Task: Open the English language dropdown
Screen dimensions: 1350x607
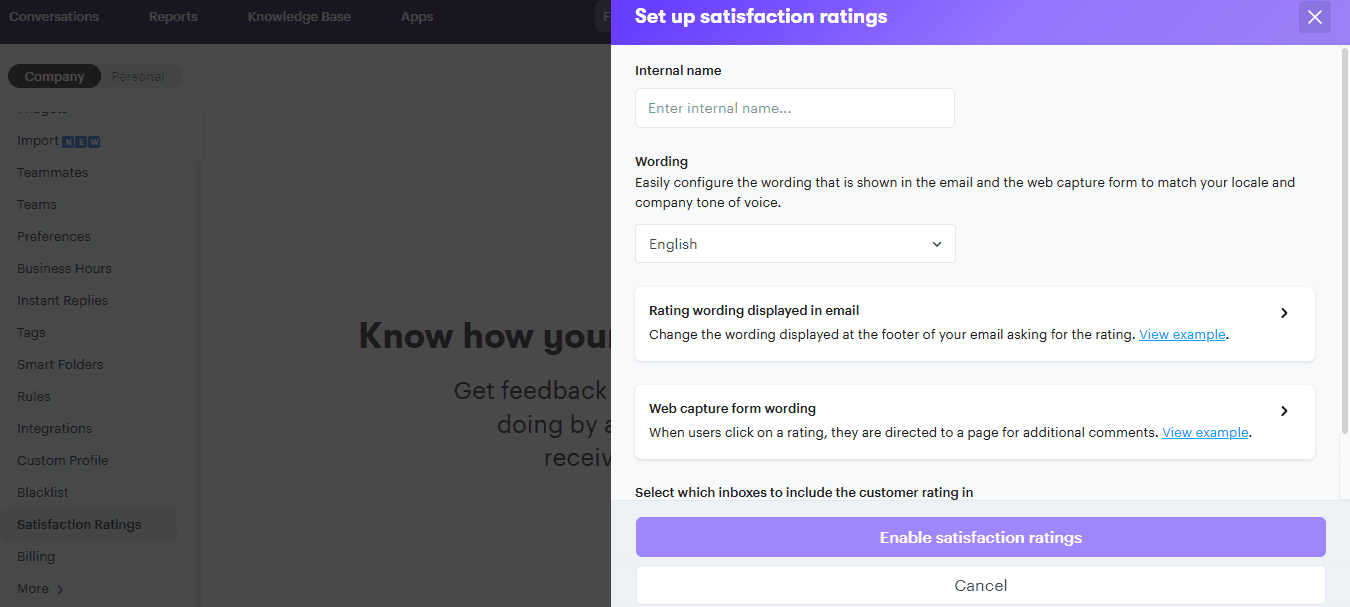Action: click(x=794, y=243)
